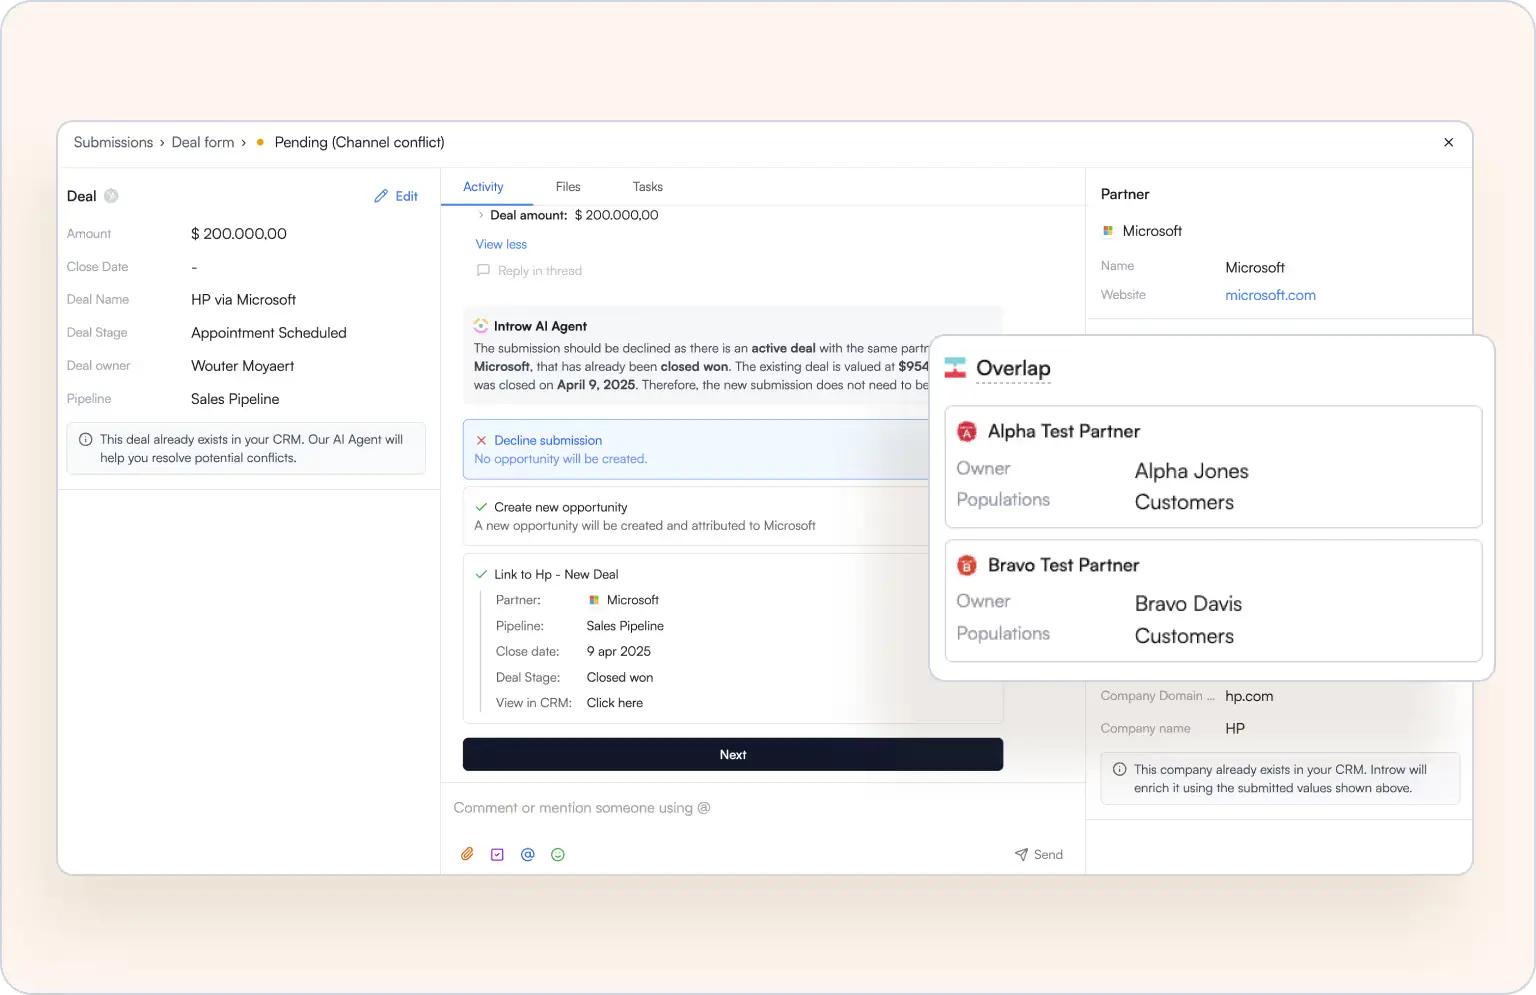Click the View less link
Screen dimensions: 1536x995
pyautogui.click(x=501, y=244)
